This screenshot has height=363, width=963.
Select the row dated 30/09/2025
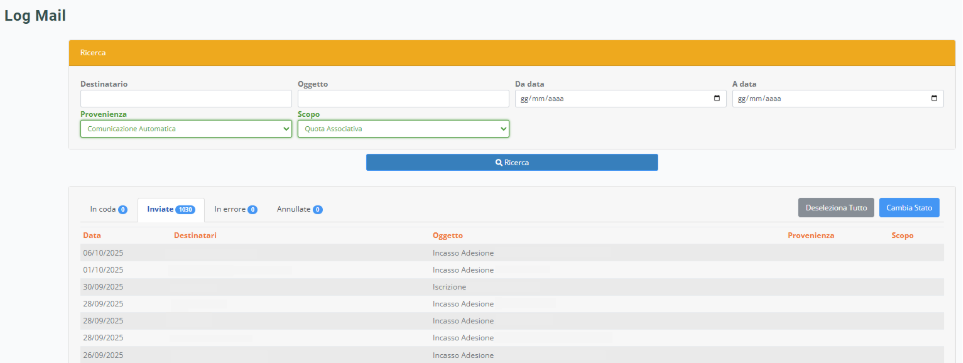click(x=512, y=287)
